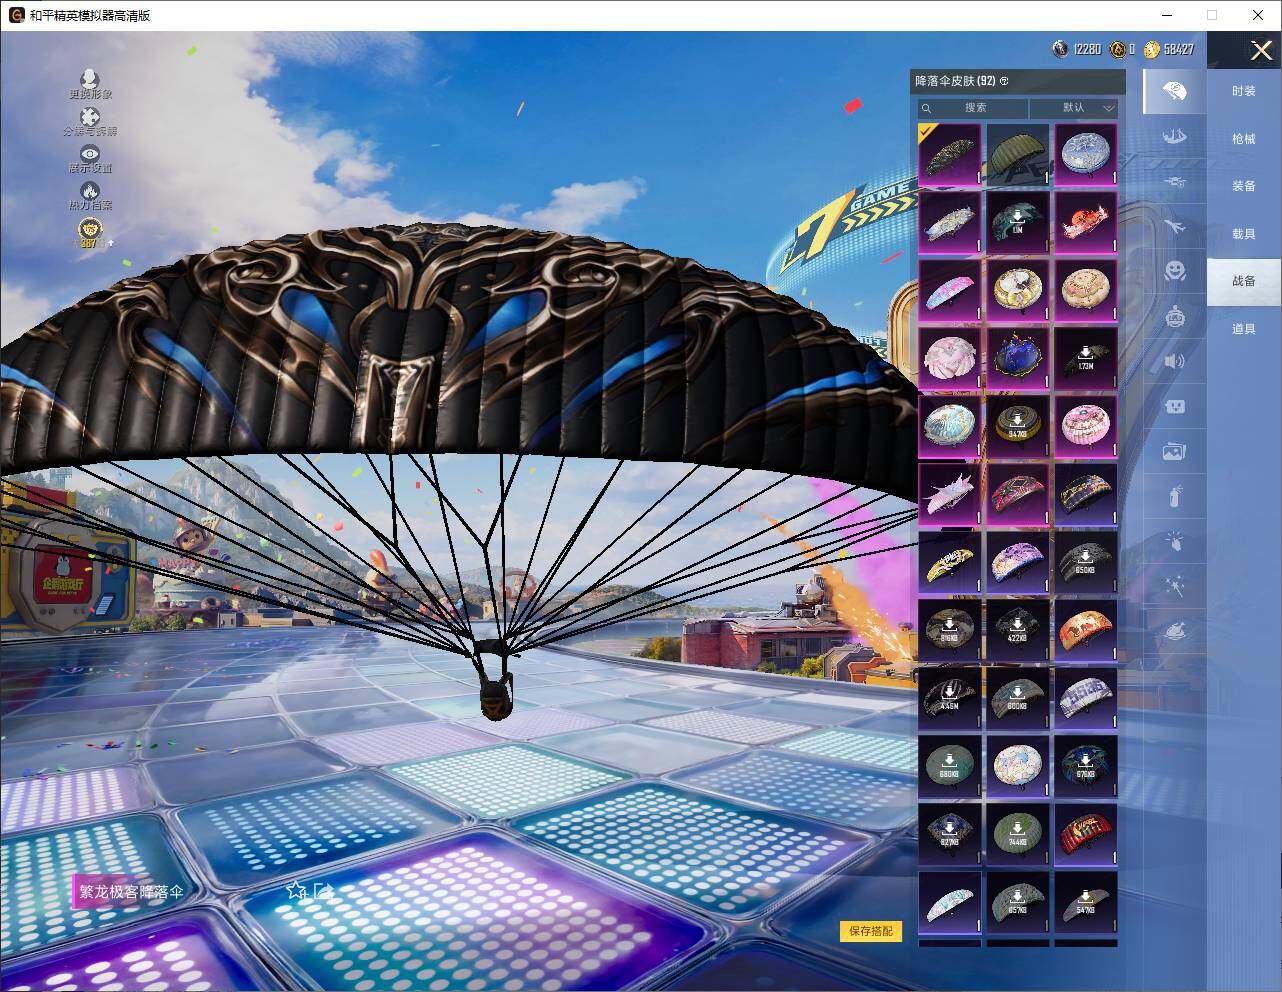Select the parachute skin category icon
This screenshot has height=992, width=1282.
coord(1174,92)
